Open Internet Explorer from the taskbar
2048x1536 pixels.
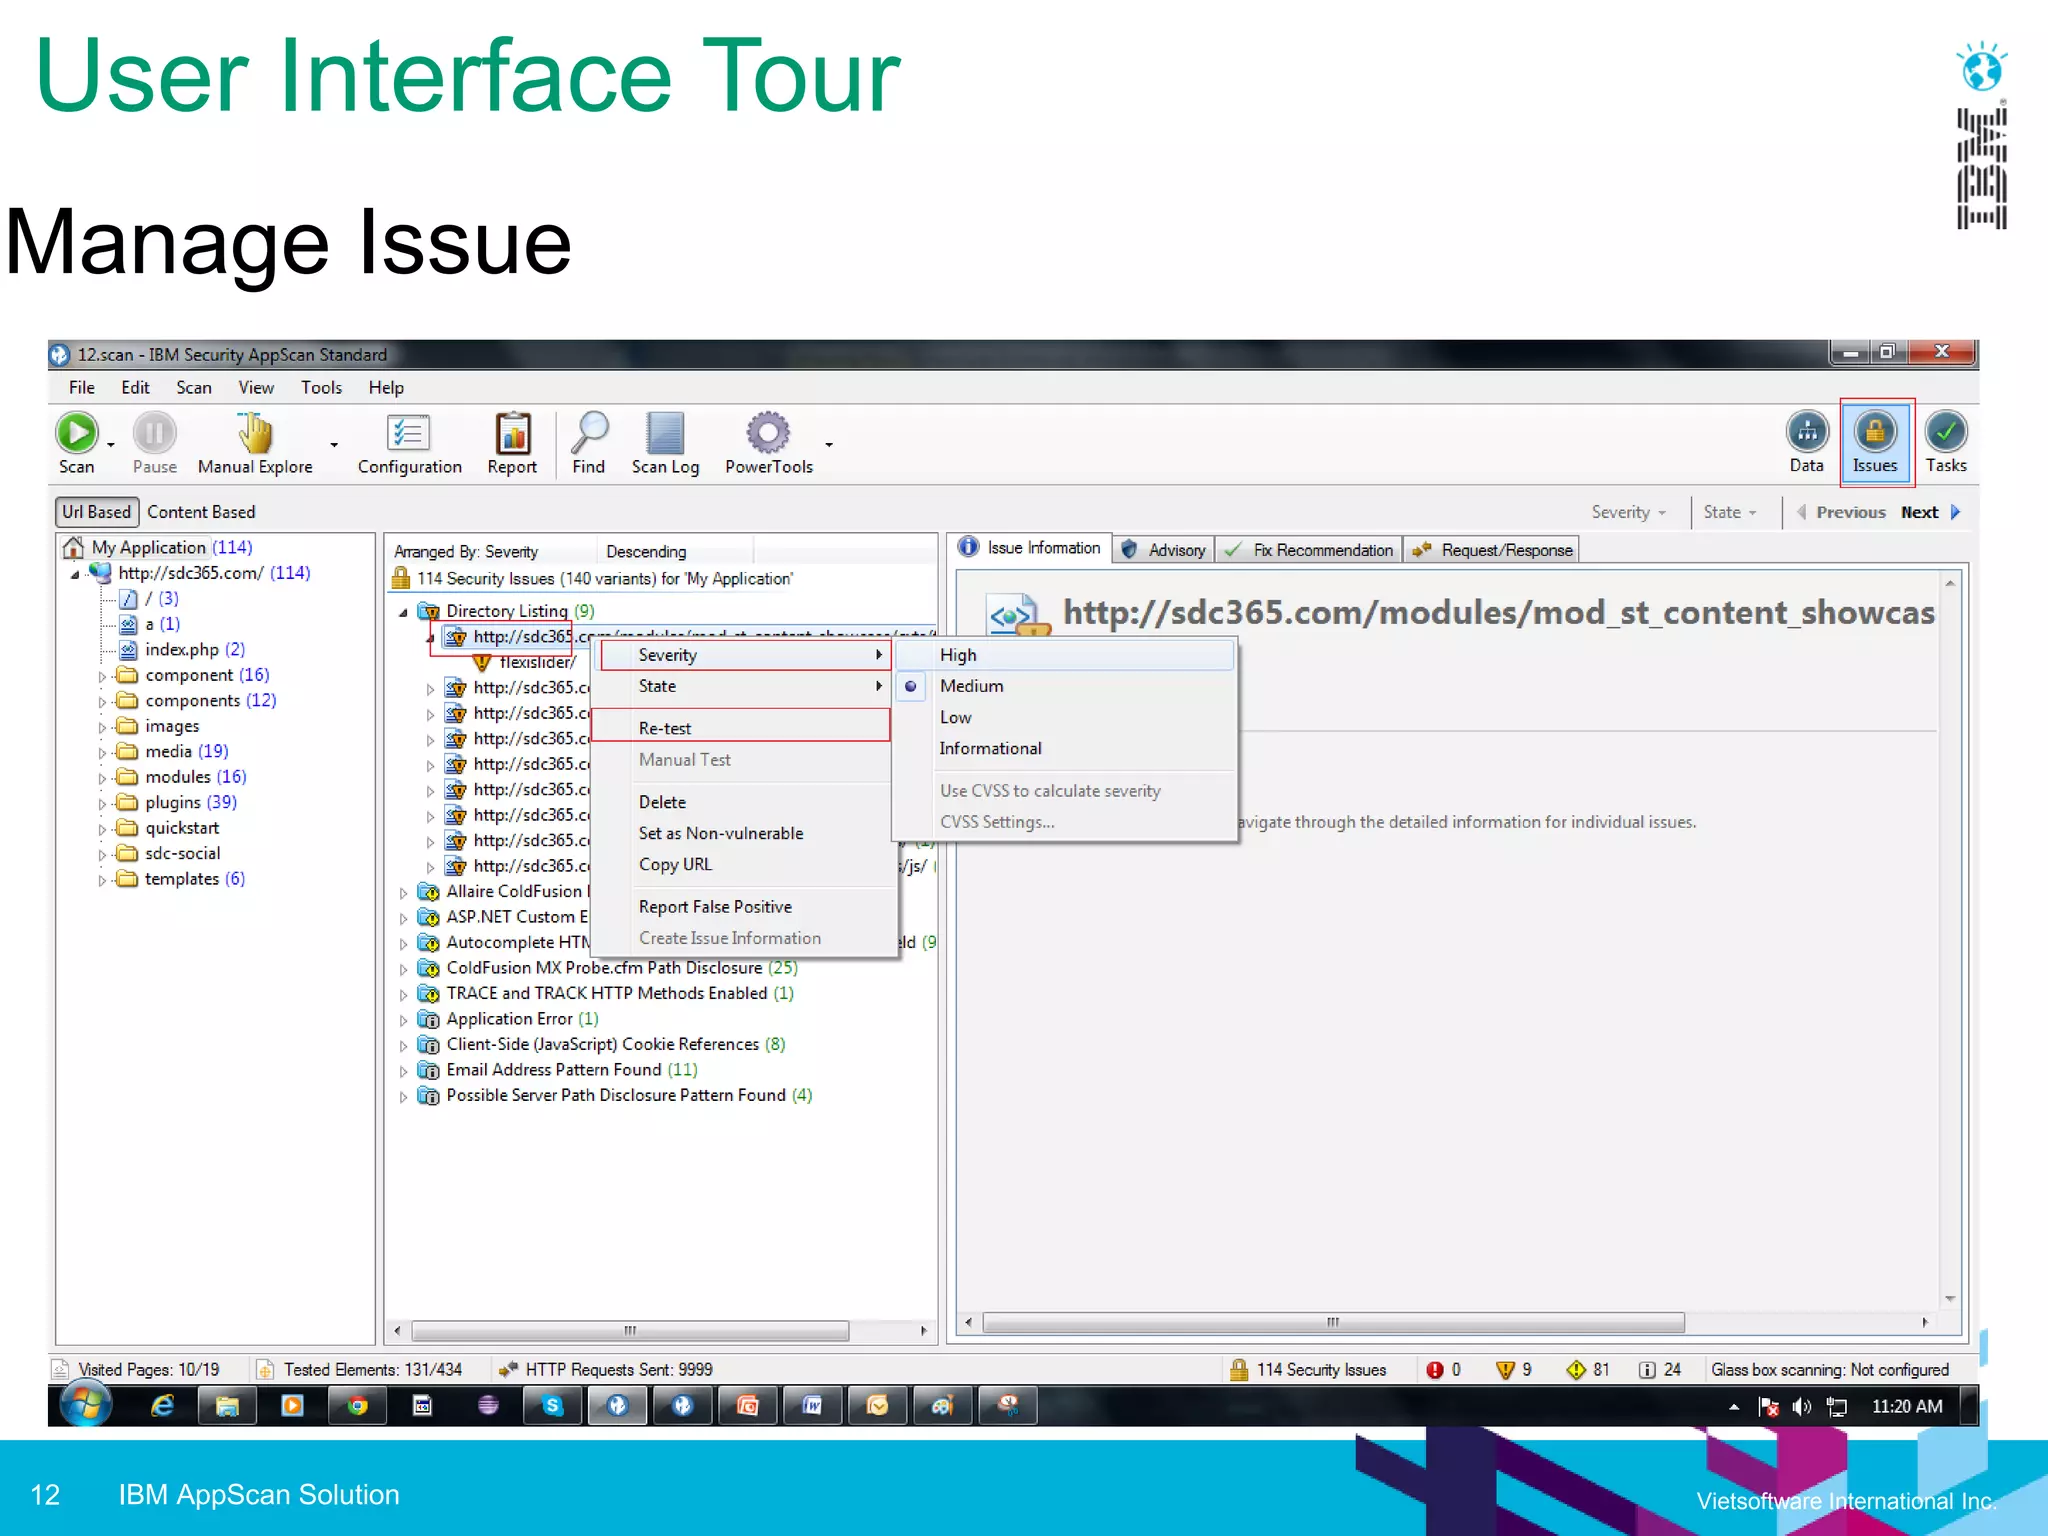point(162,1406)
